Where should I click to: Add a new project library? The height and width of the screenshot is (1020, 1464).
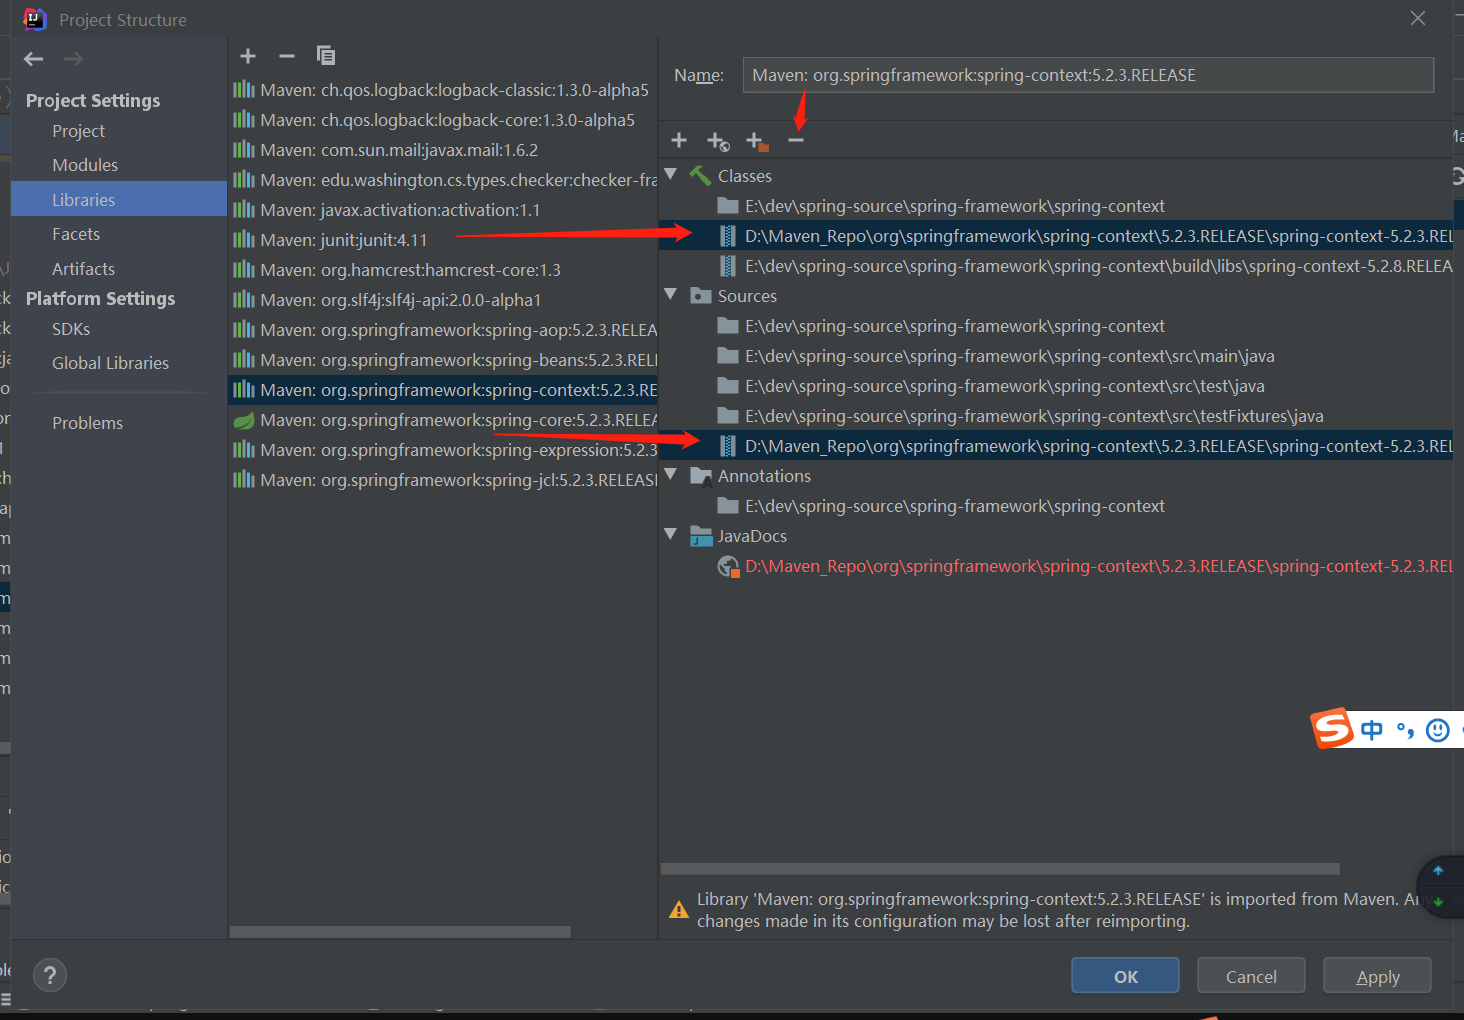point(248,56)
